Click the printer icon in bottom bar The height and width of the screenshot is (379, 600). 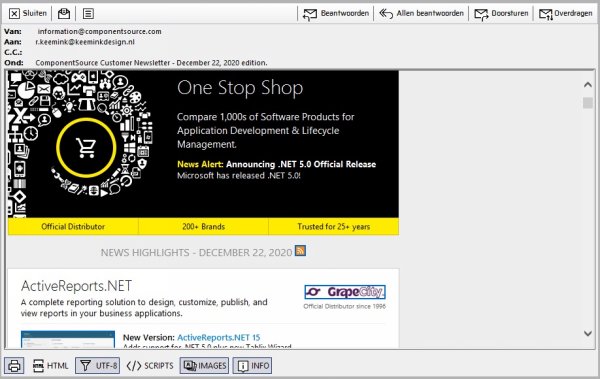tap(14, 366)
